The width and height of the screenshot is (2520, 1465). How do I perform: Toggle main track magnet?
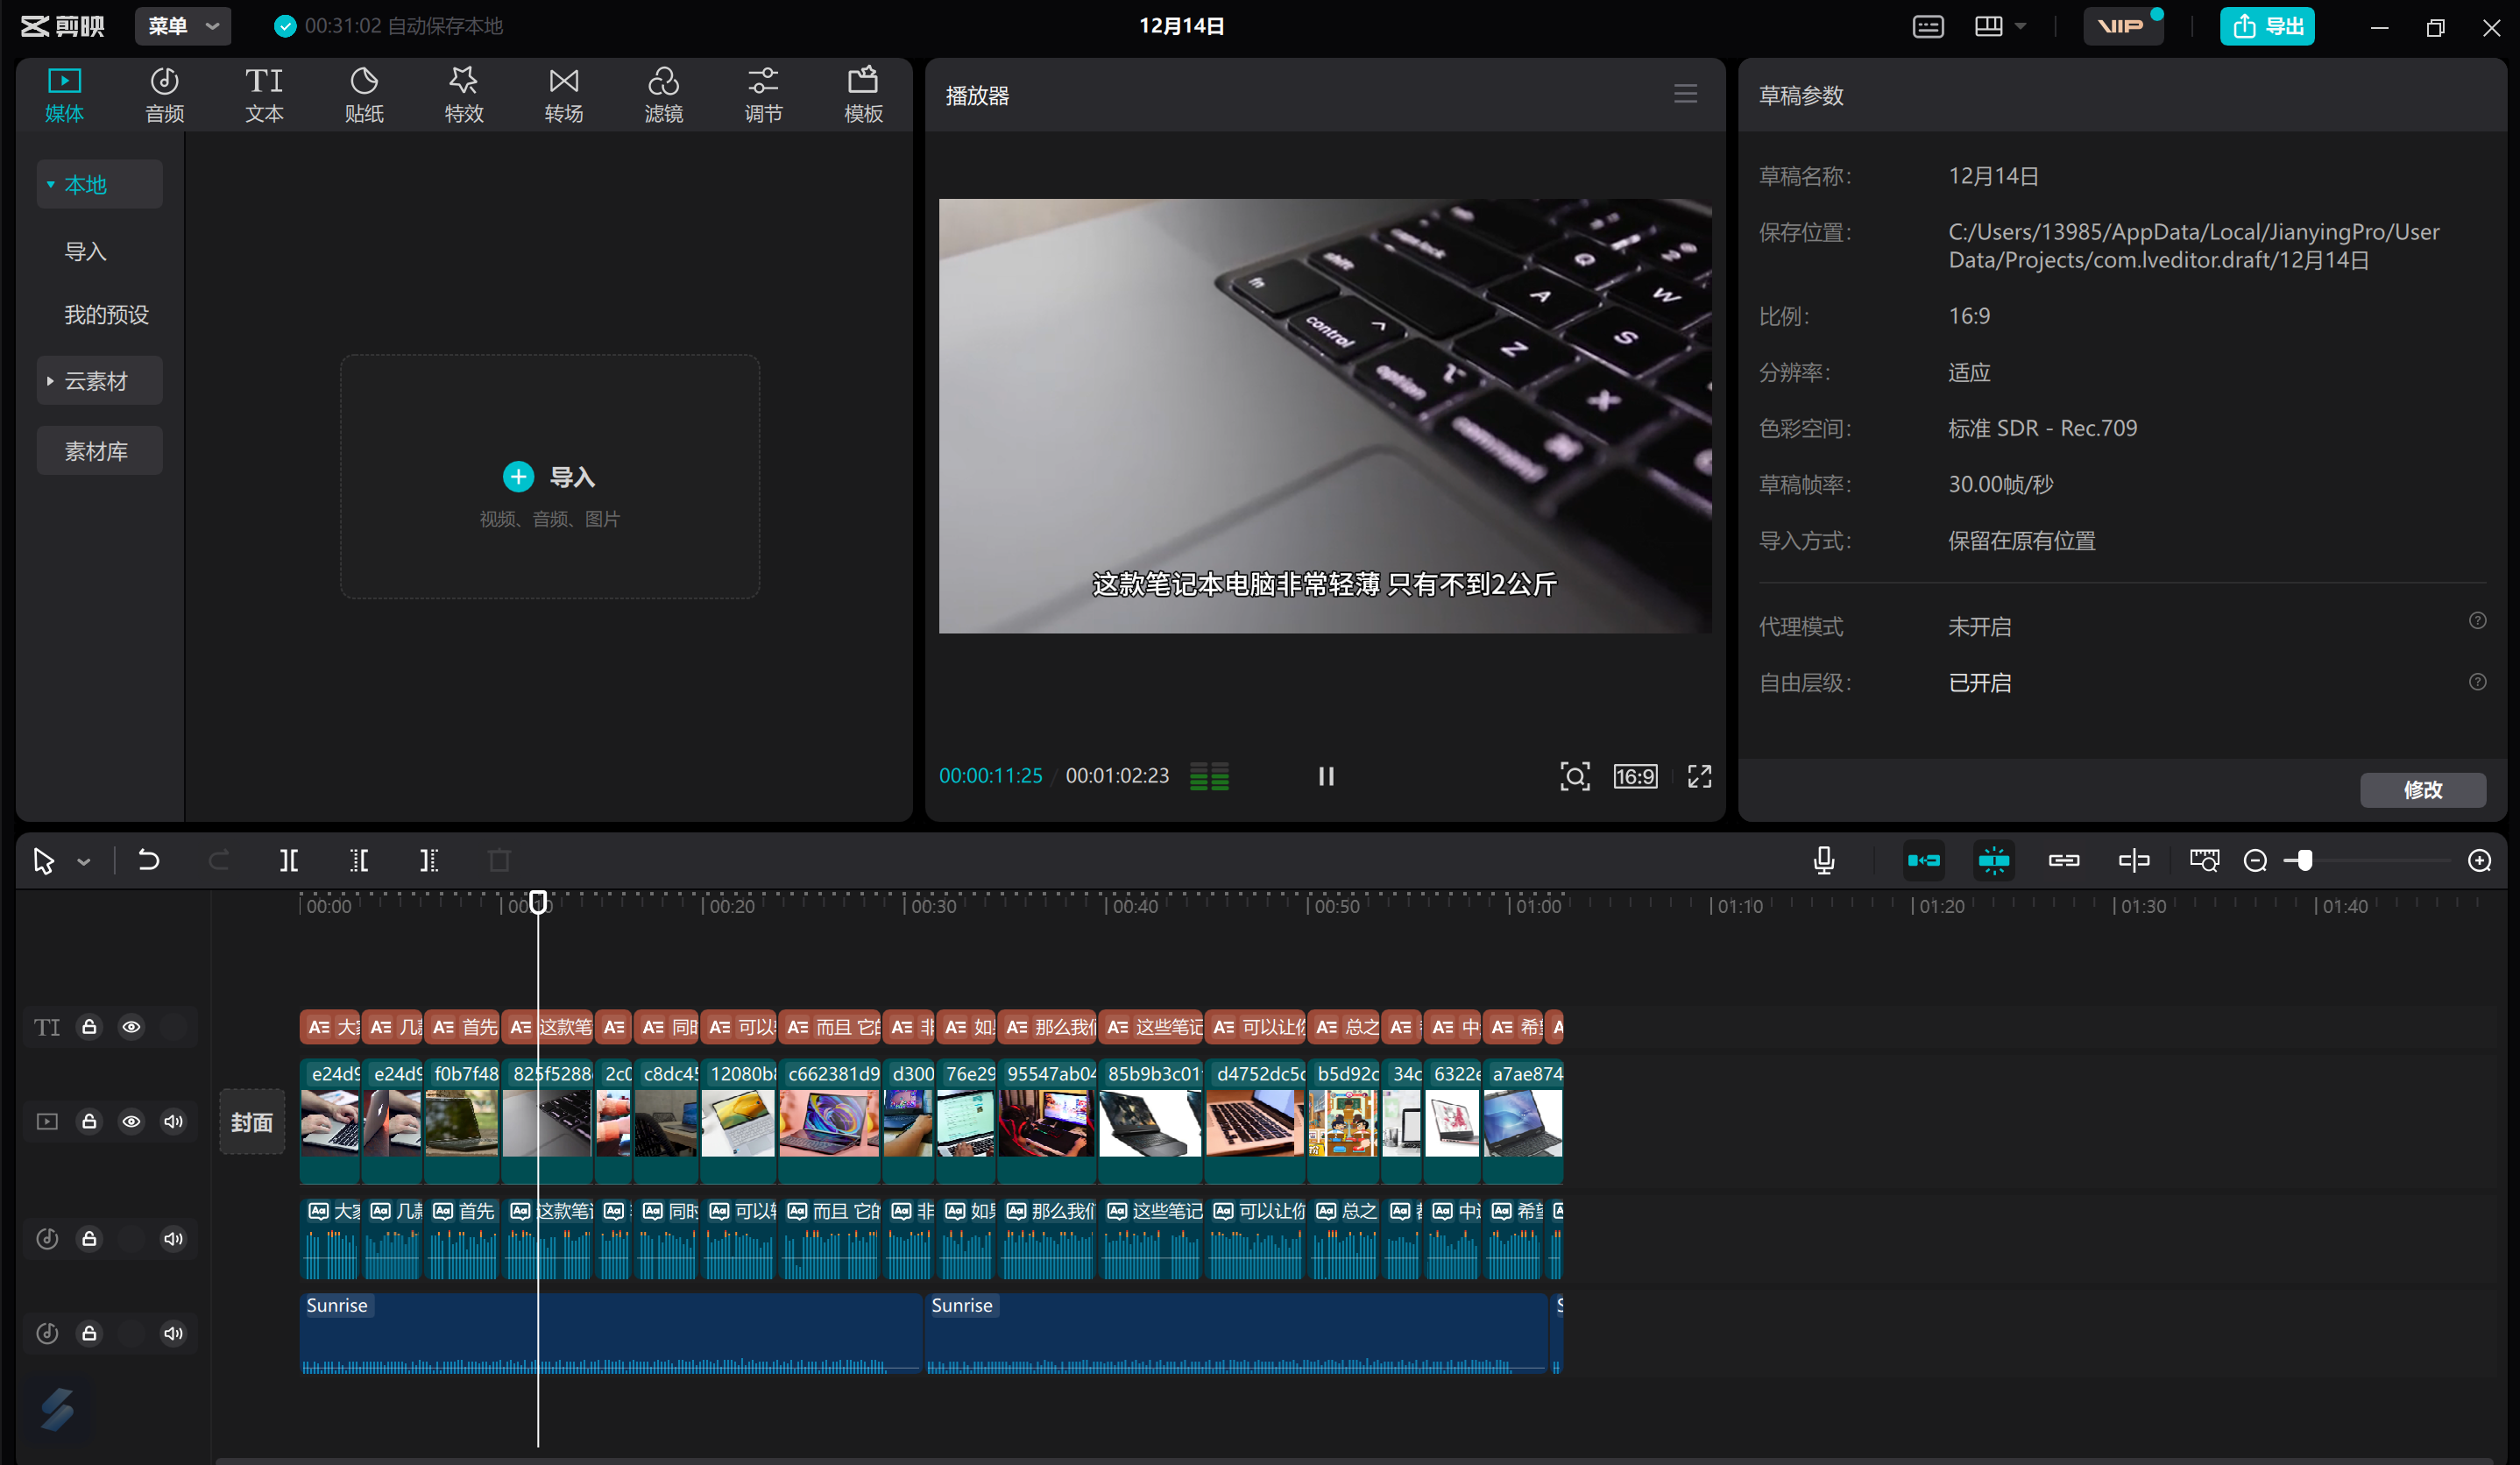[x=1923, y=860]
